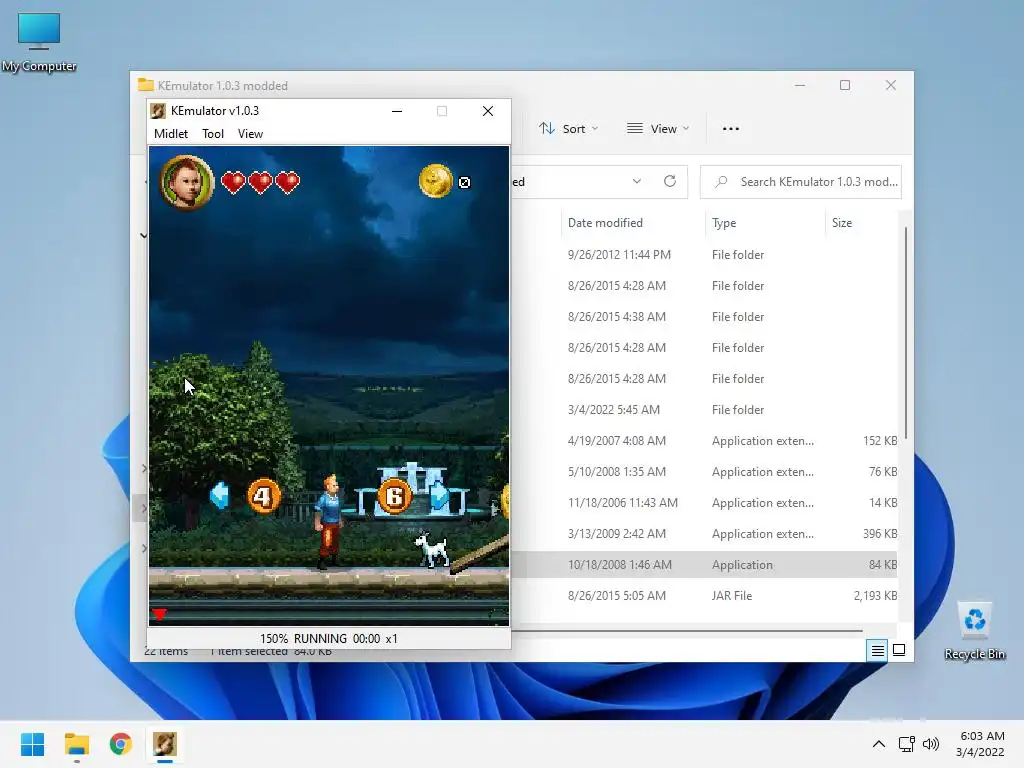Launch Google Chrome from the taskbar
The width and height of the screenshot is (1024, 768).
tap(121, 744)
